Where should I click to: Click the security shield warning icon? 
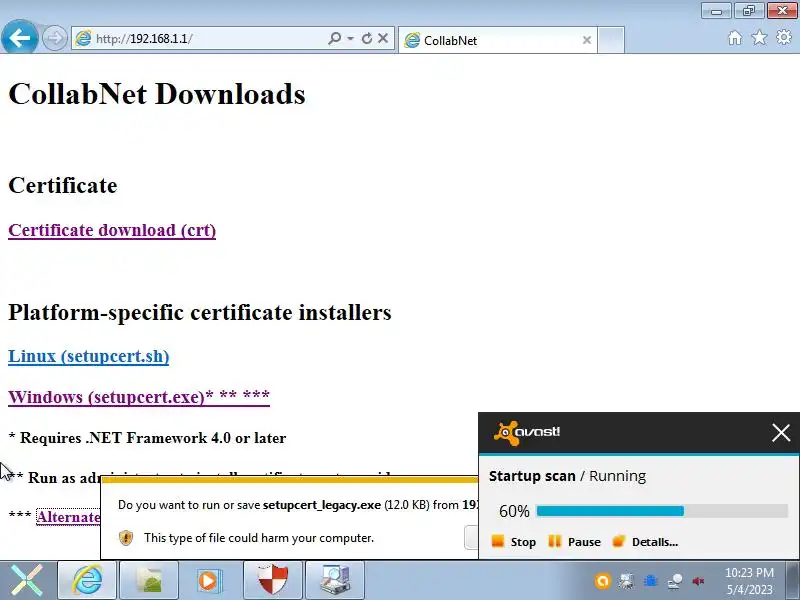tap(126, 538)
